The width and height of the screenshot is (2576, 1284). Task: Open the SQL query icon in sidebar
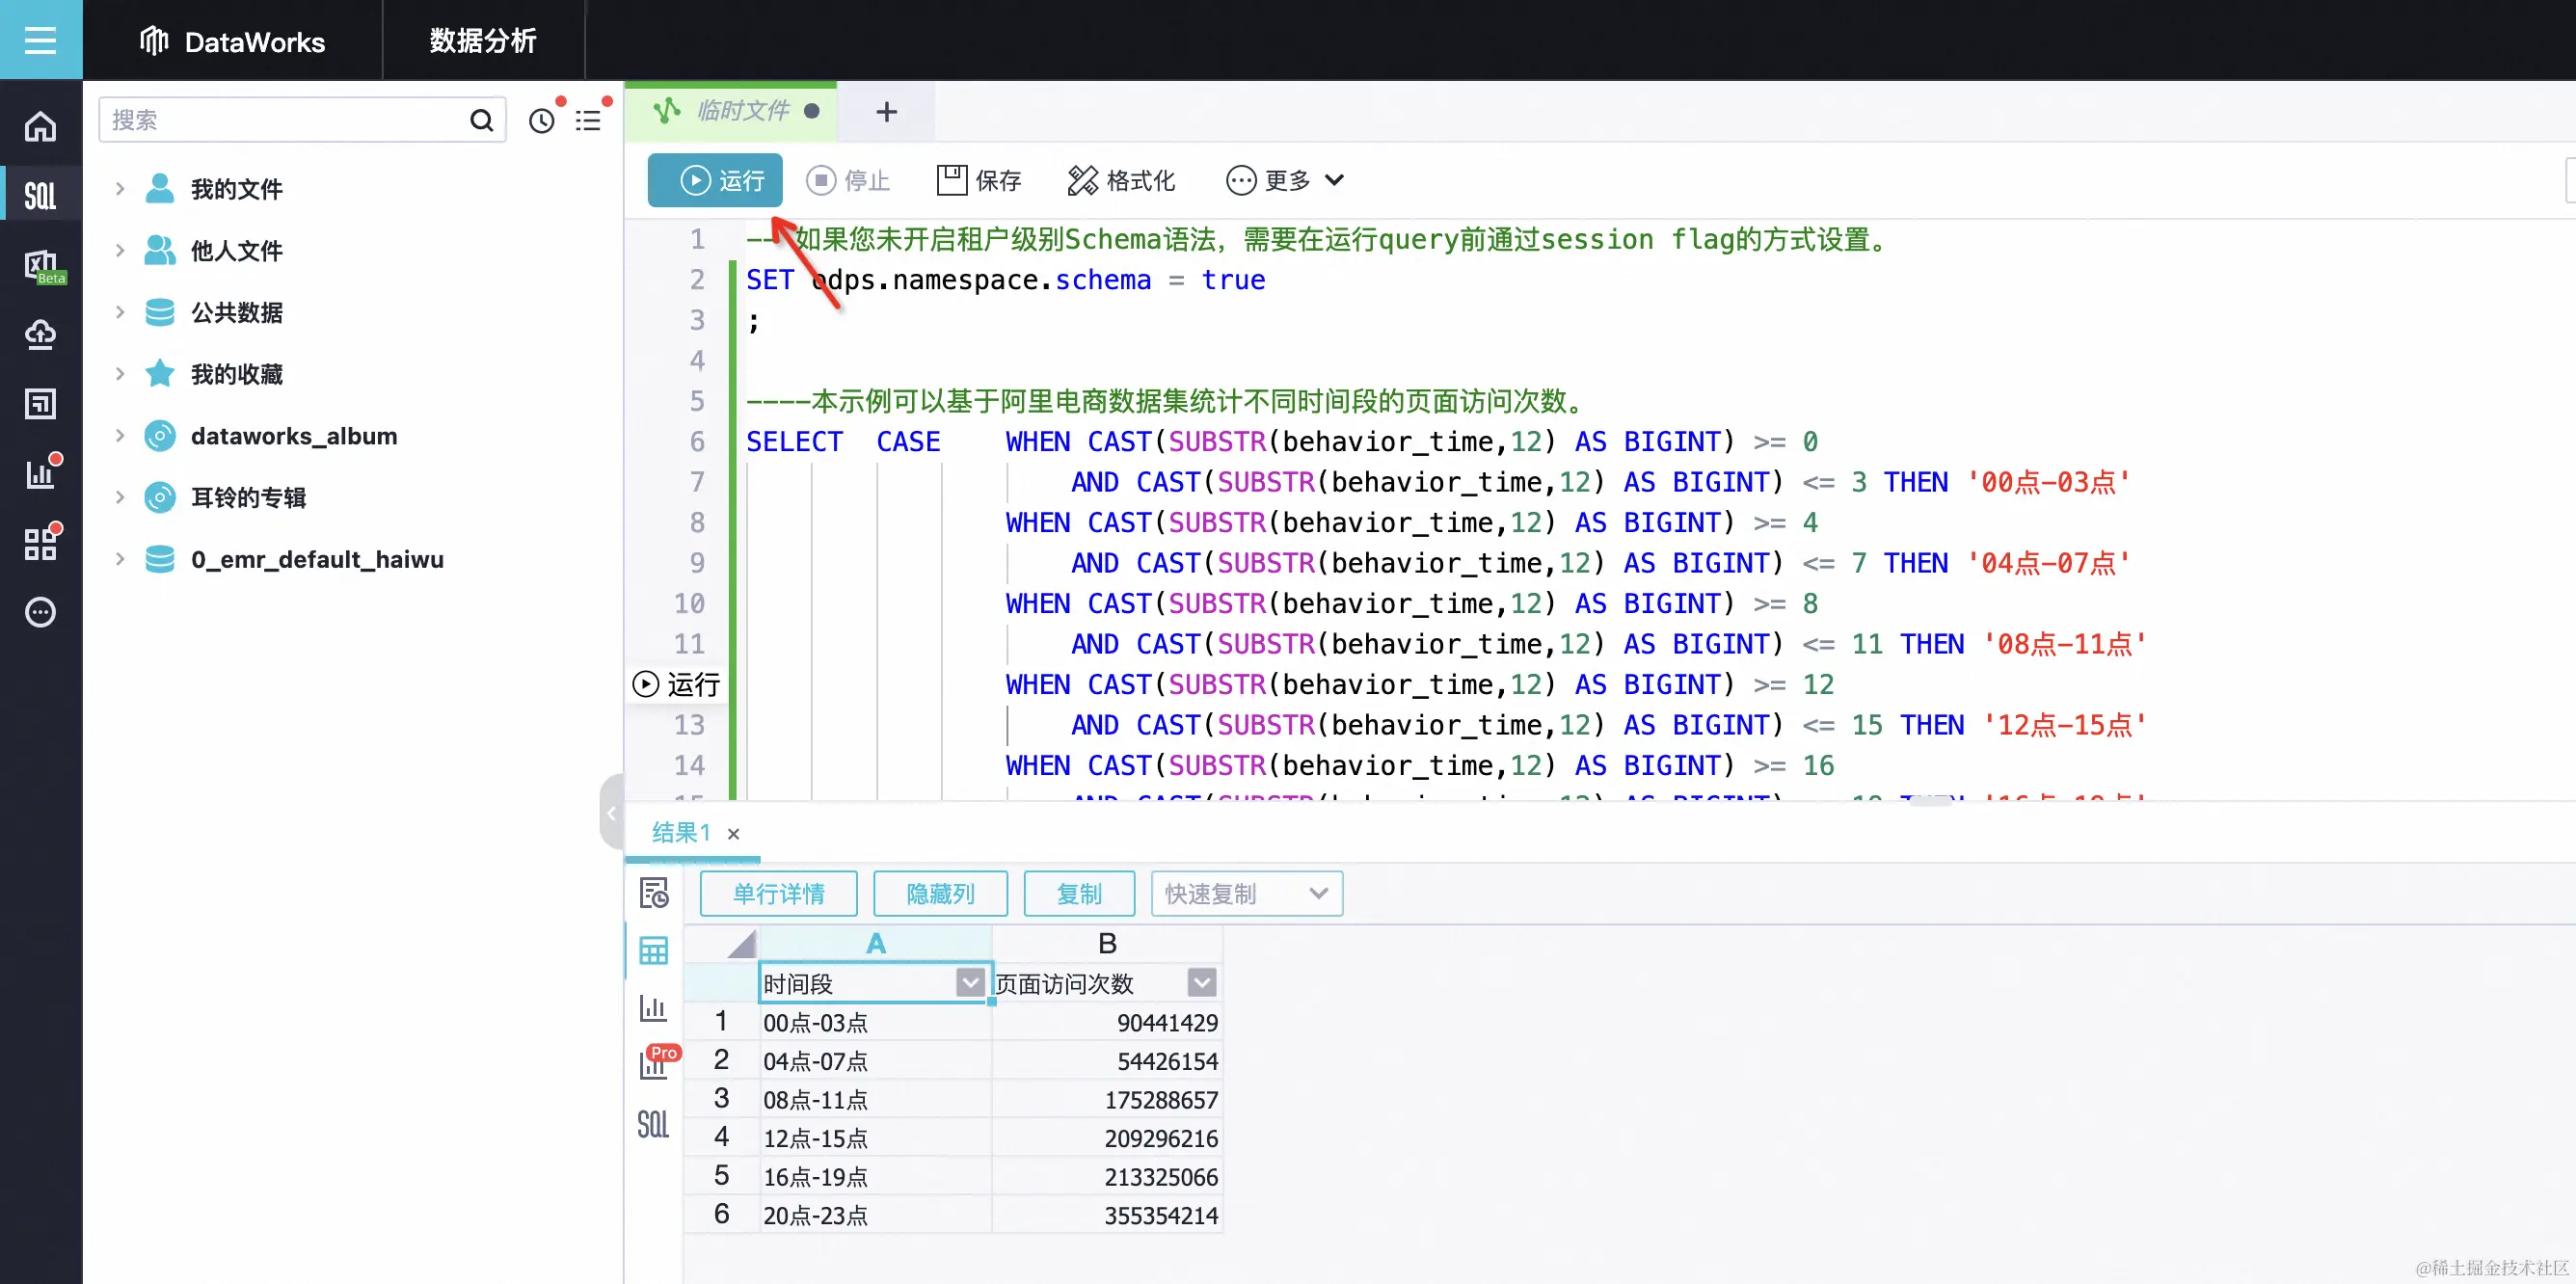pyautogui.click(x=40, y=195)
